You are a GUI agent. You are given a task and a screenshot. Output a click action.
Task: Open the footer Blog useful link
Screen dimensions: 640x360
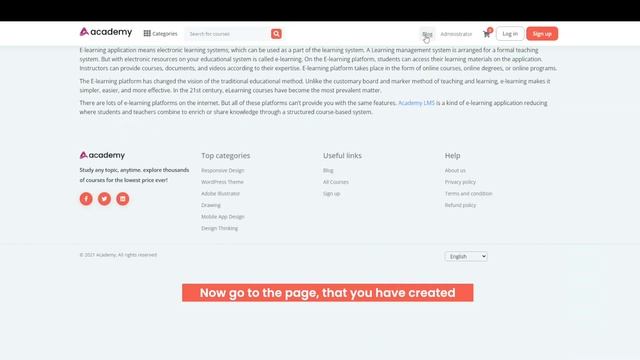(x=328, y=170)
